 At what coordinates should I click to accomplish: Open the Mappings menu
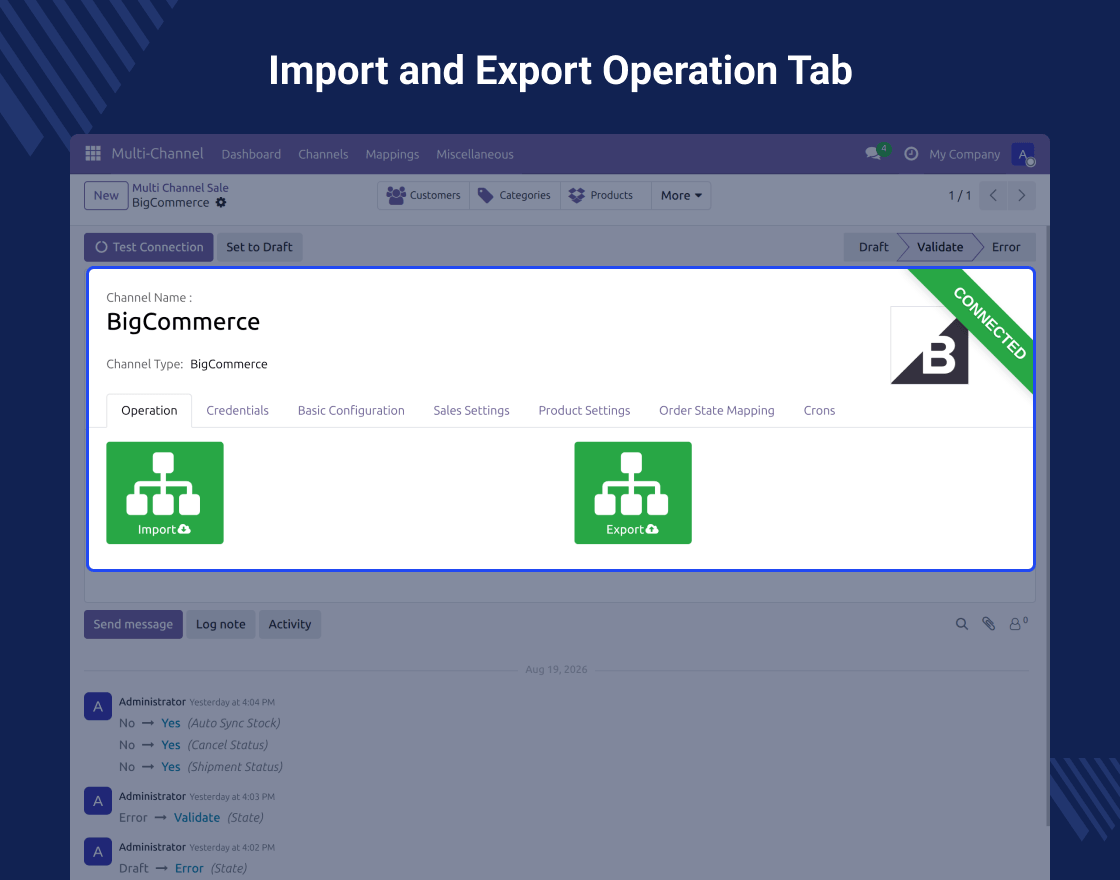pyautogui.click(x=392, y=154)
